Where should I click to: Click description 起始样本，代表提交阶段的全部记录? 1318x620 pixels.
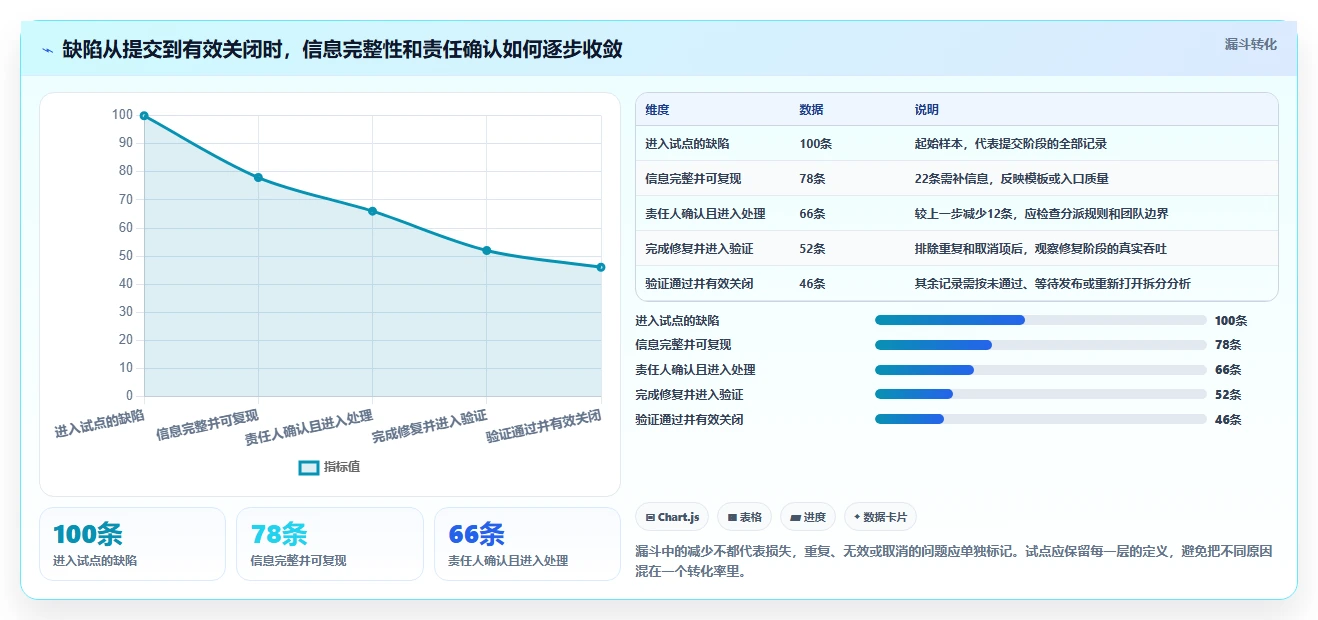pos(1010,144)
